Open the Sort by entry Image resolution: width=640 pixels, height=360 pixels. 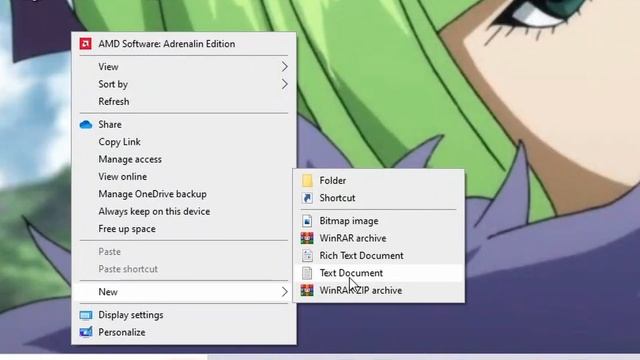[184, 84]
